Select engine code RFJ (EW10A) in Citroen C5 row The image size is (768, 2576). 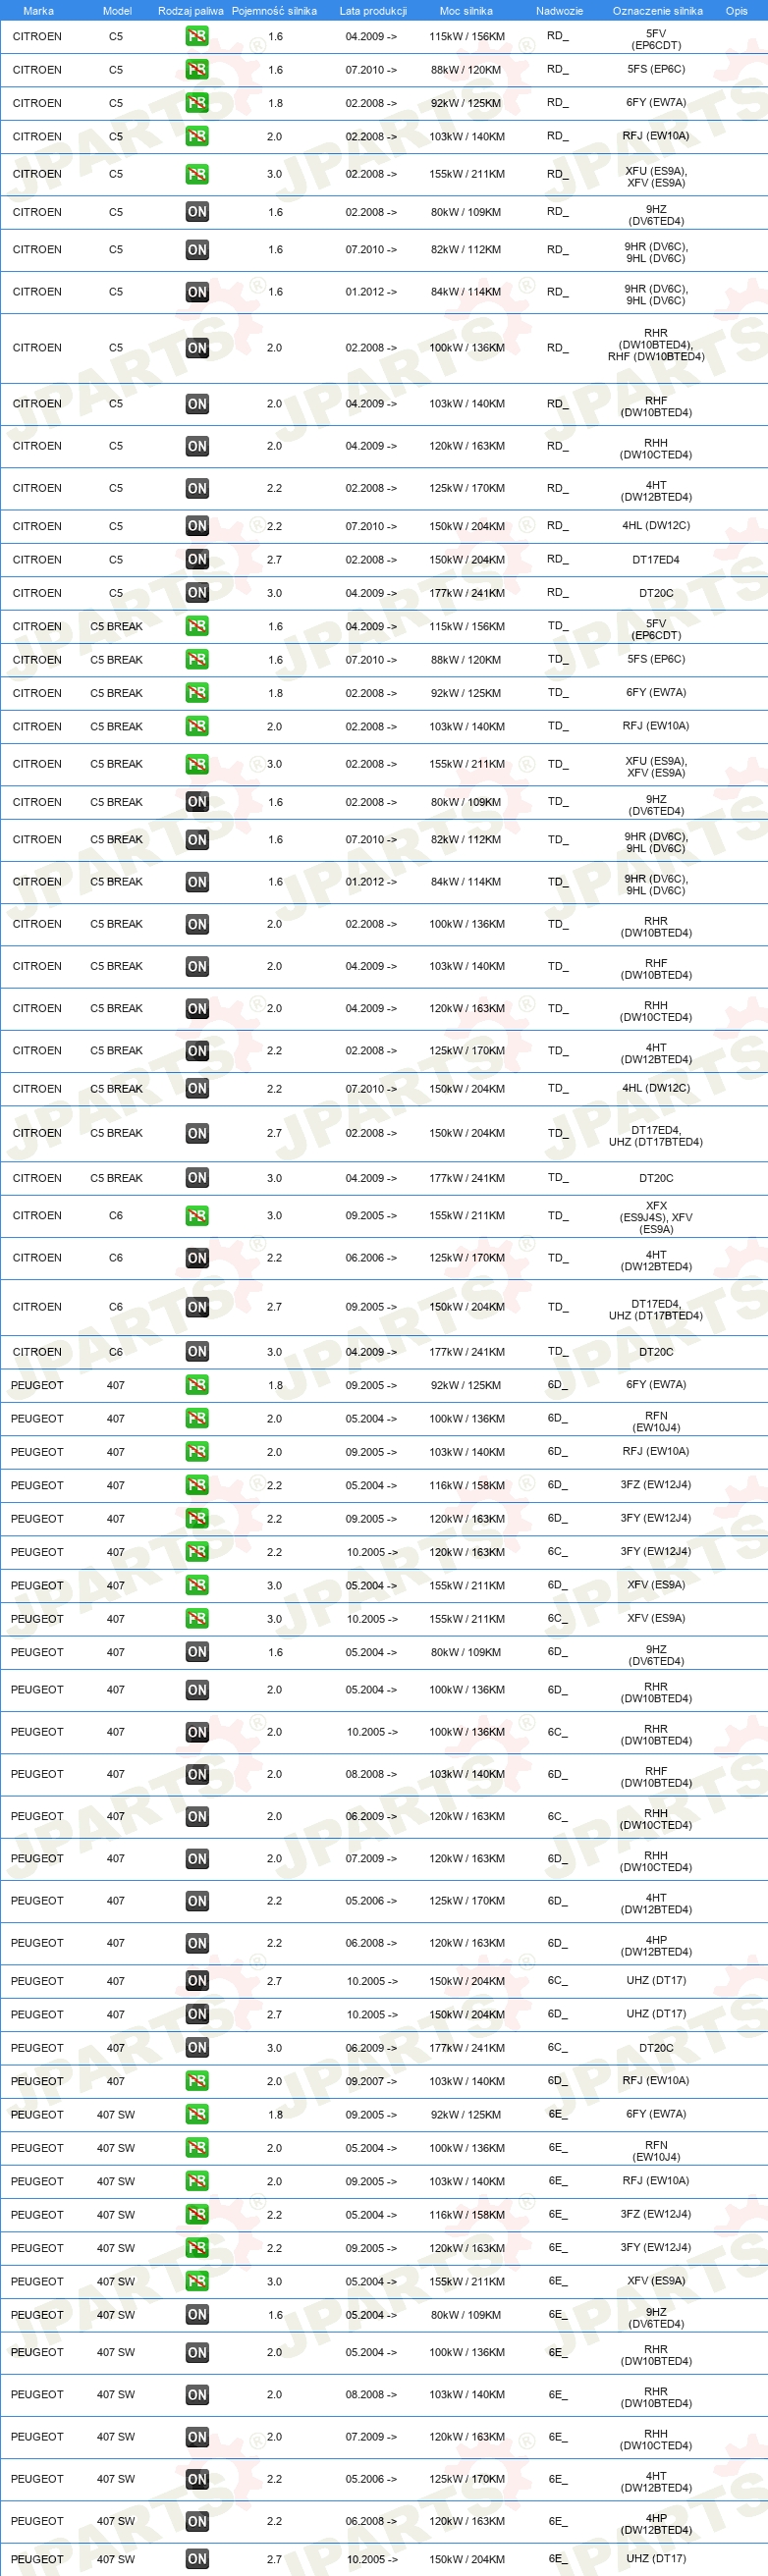tap(656, 136)
